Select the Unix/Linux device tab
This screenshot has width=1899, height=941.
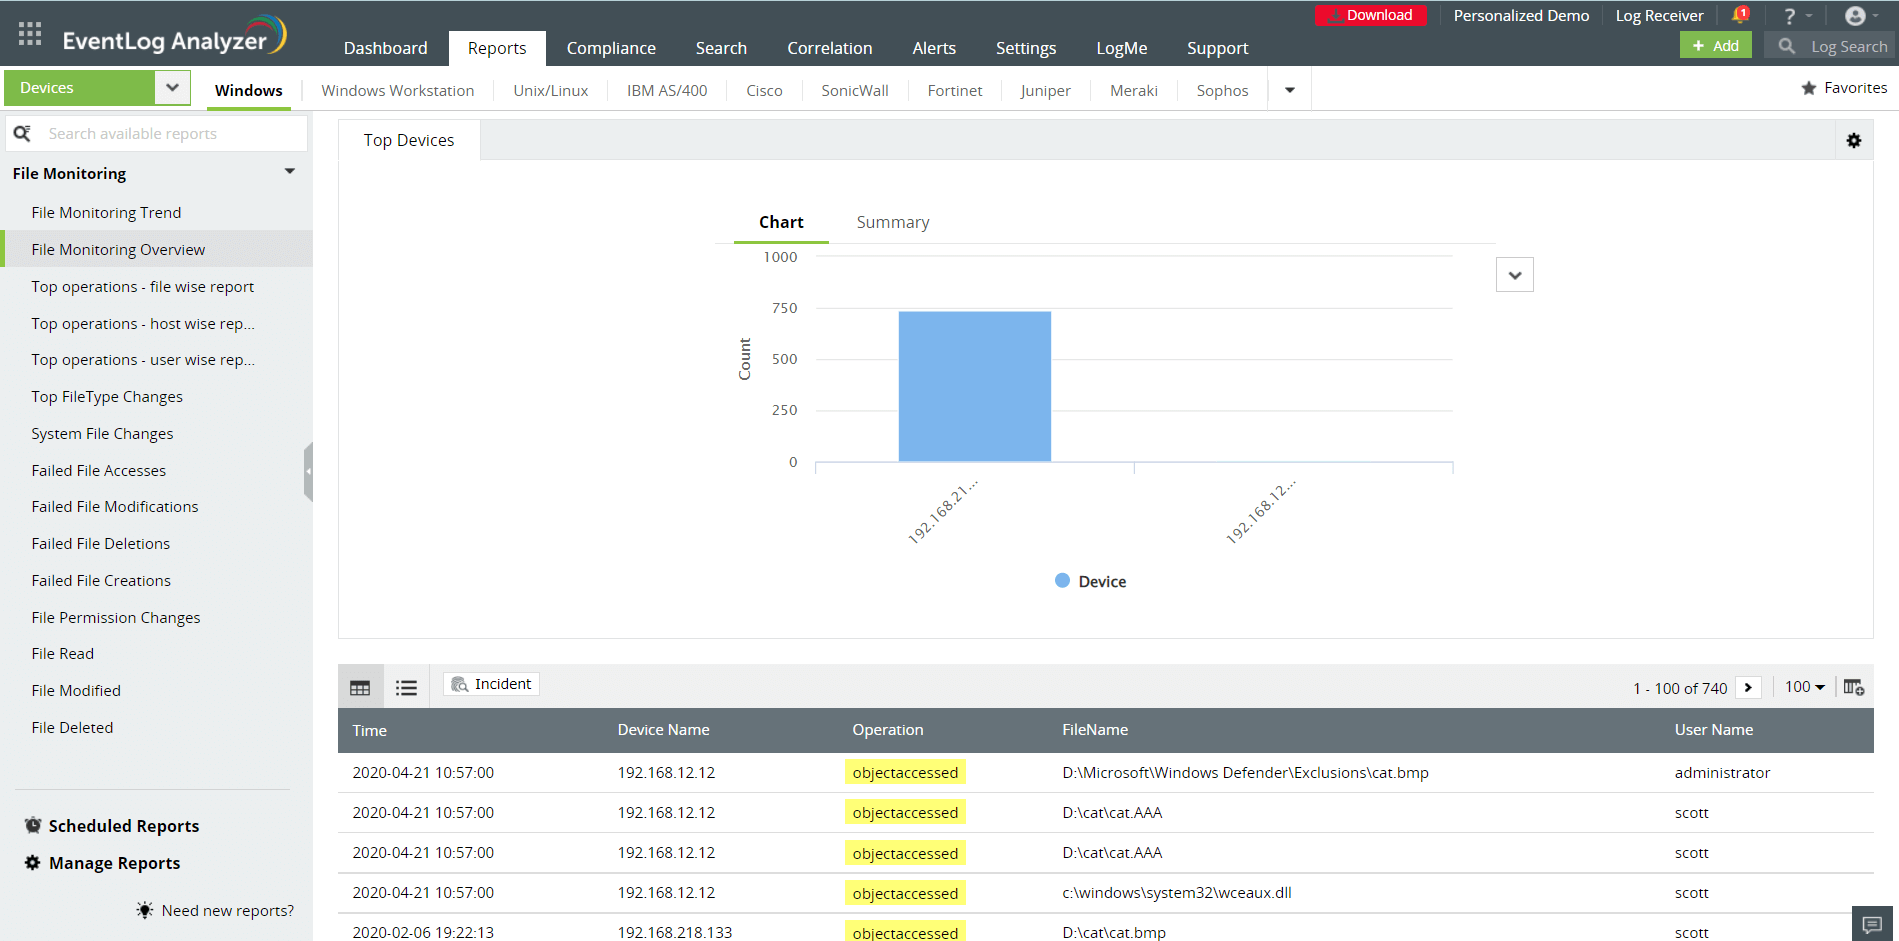tap(550, 90)
